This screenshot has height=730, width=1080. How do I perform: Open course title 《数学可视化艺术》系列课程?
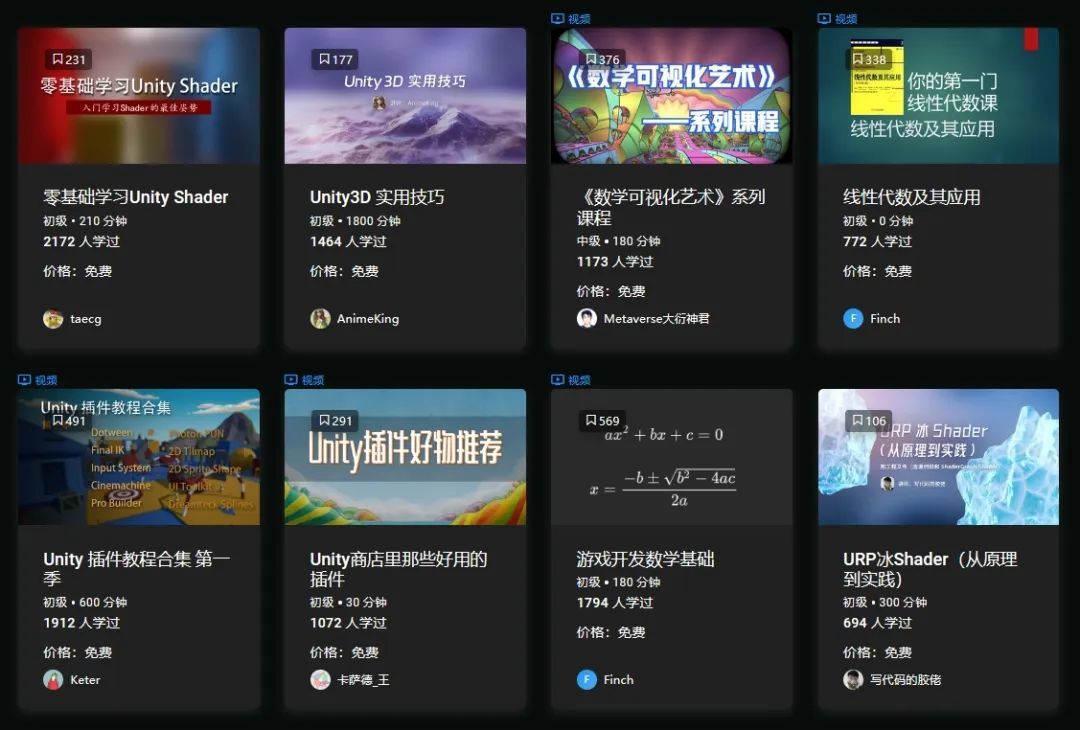pyautogui.click(x=671, y=207)
